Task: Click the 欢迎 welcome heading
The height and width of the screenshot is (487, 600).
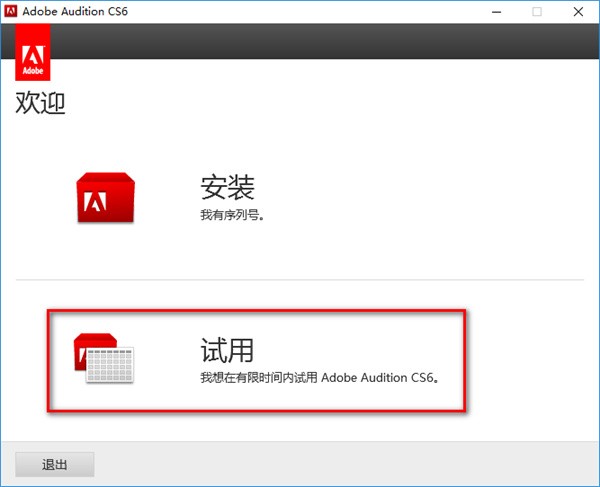Action: point(40,103)
